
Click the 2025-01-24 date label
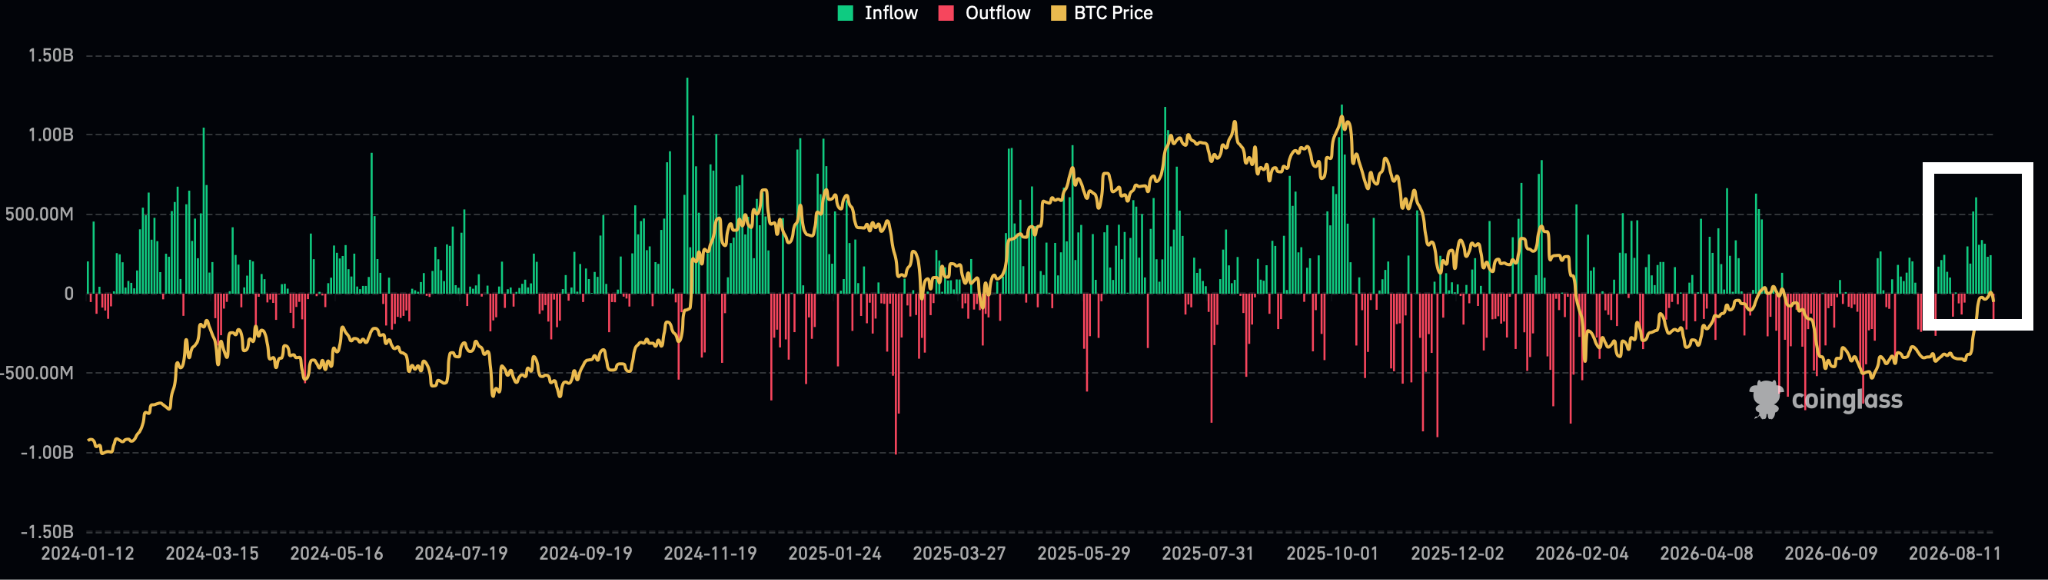click(x=835, y=553)
